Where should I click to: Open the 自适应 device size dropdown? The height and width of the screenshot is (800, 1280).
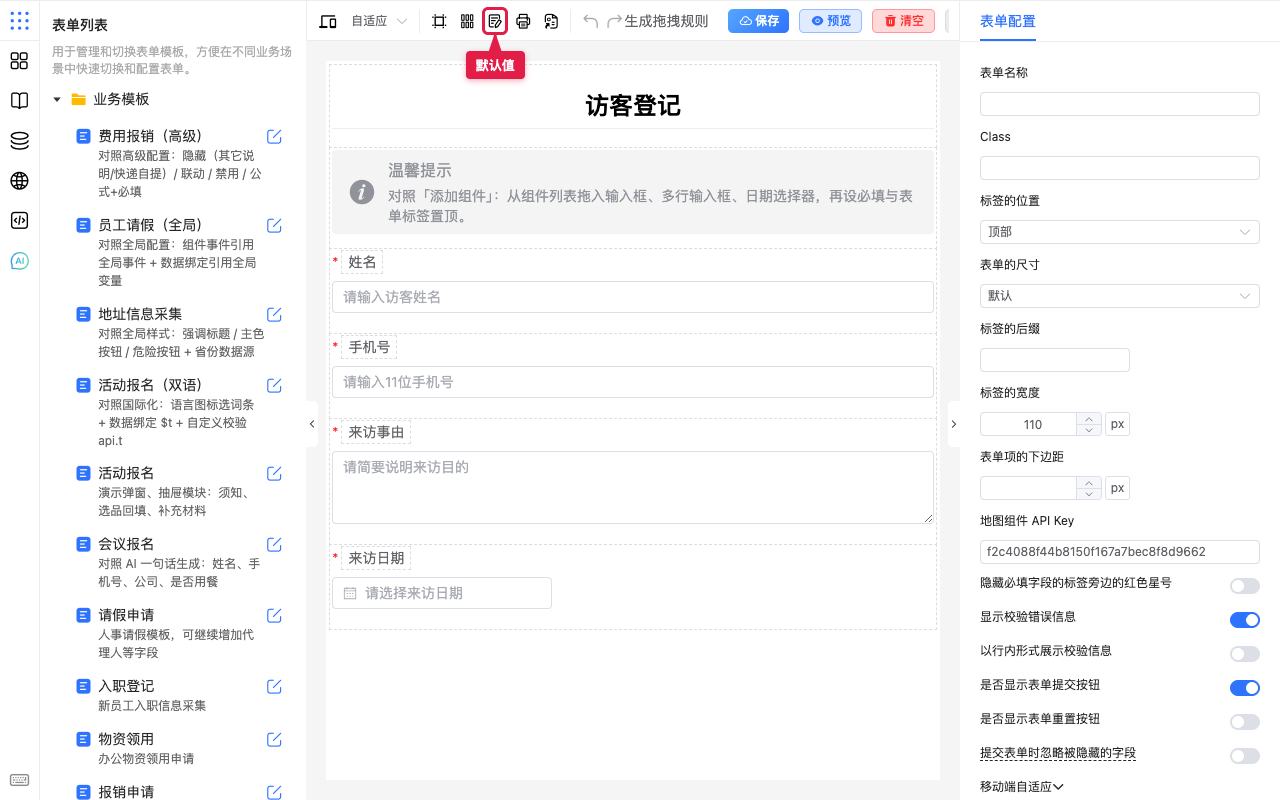click(379, 21)
